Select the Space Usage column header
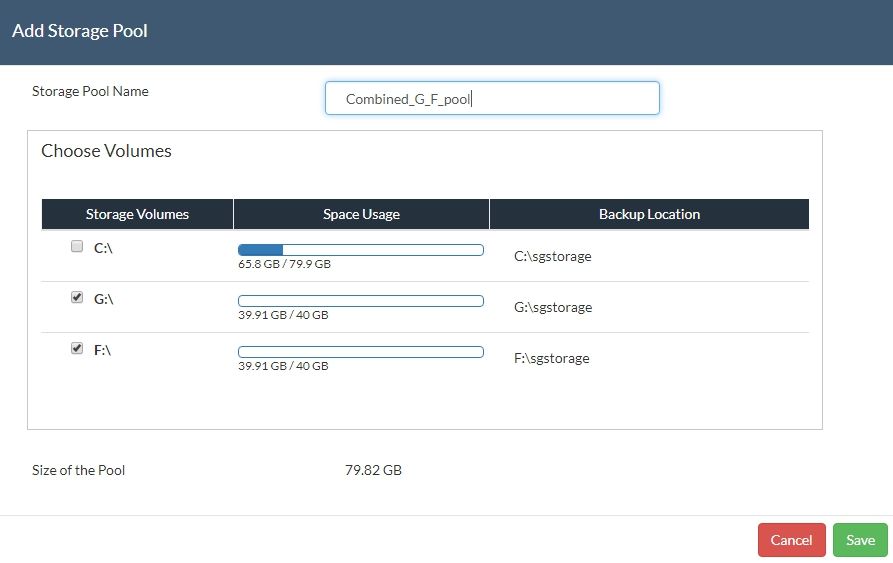The width and height of the screenshot is (893, 563). click(361, 214)
